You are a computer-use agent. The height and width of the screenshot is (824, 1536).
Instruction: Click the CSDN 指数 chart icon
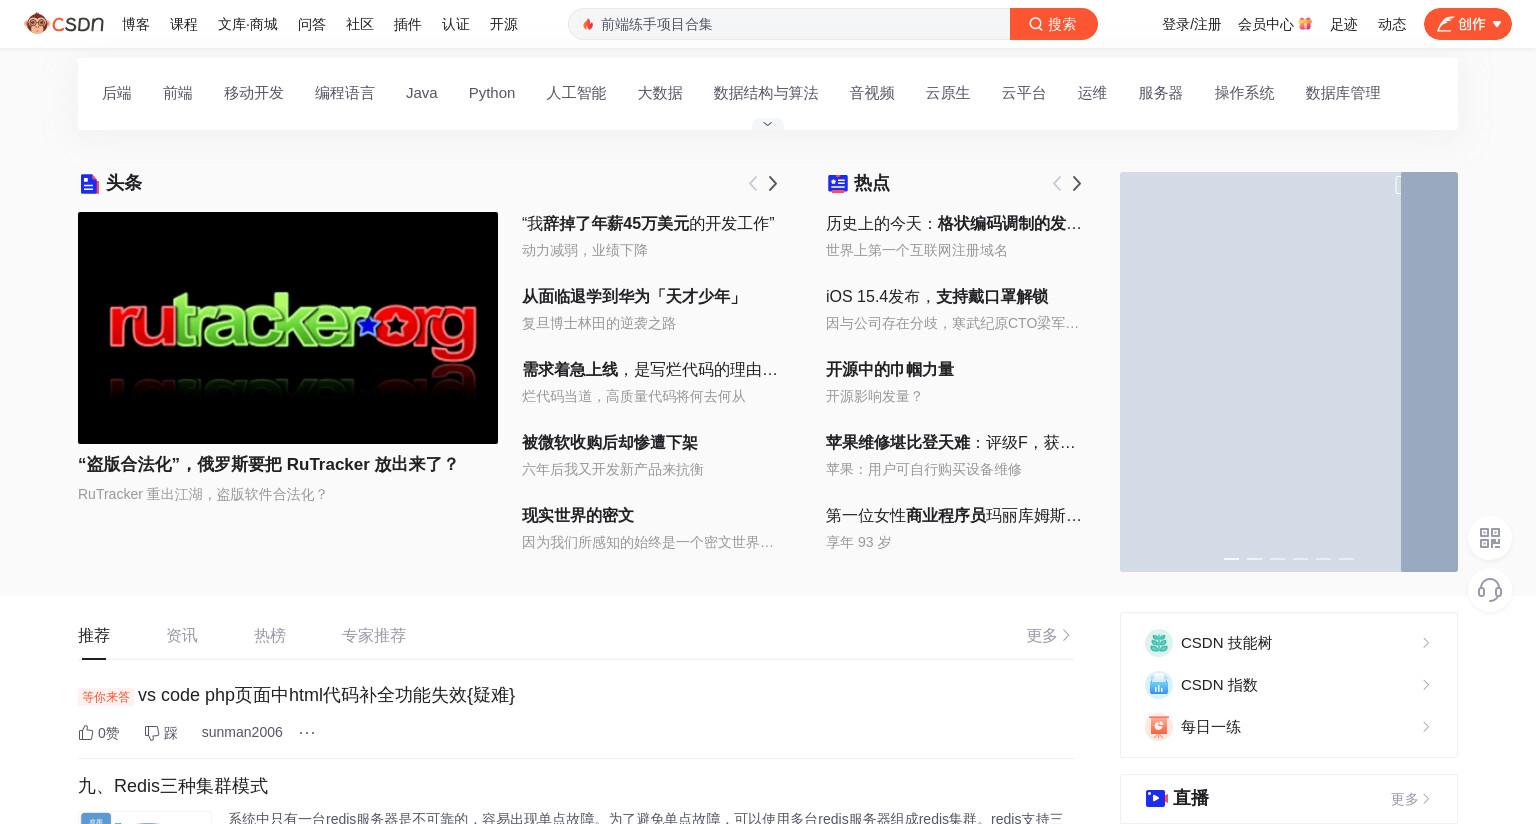pos(1158,685)
